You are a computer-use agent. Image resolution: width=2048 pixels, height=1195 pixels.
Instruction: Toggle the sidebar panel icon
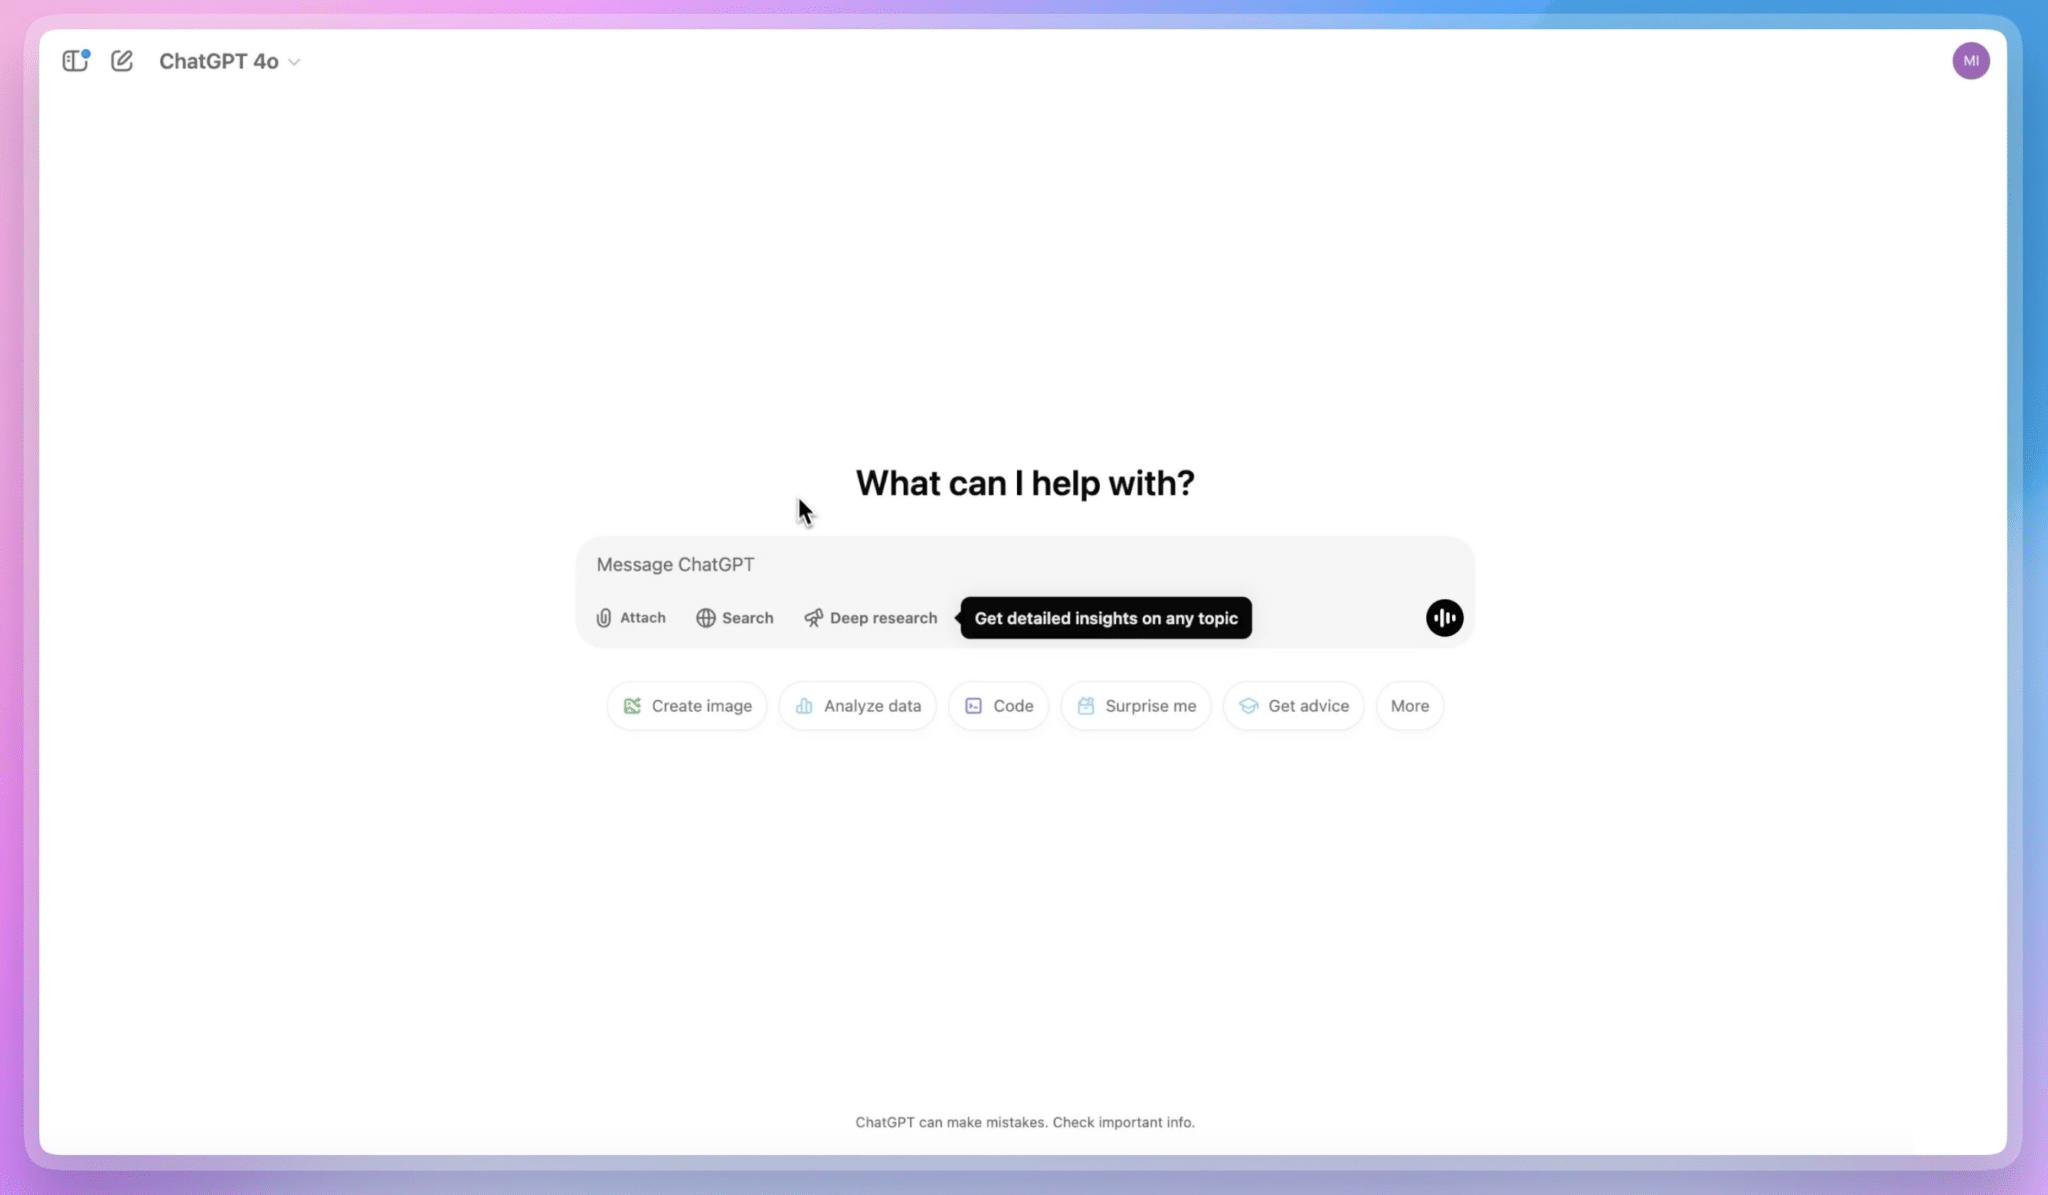coord(74,60)
